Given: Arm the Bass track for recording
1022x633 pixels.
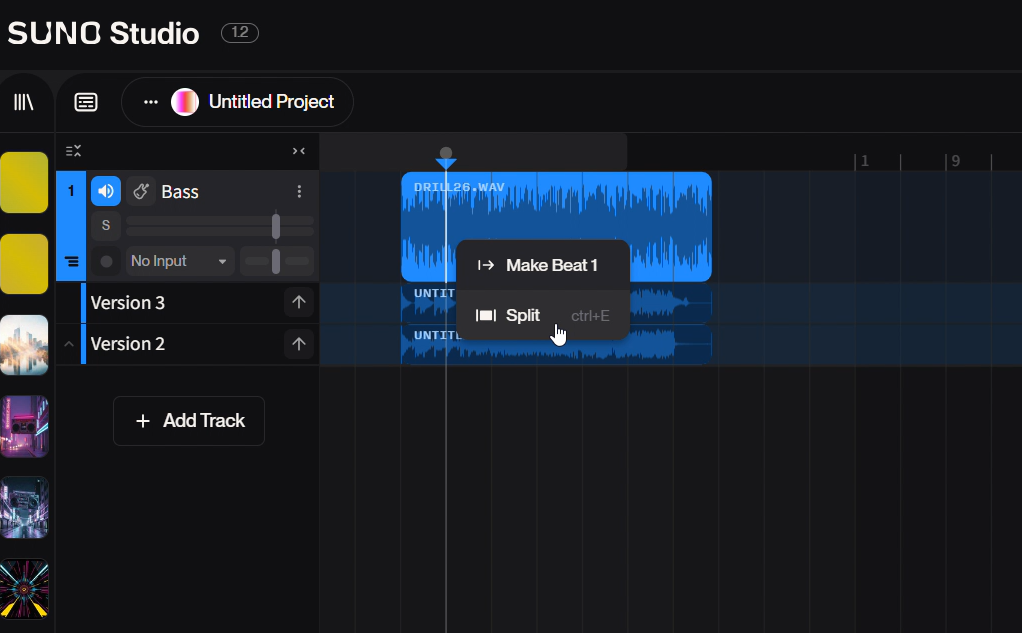Looking at the screenshot, I should 106,261.
